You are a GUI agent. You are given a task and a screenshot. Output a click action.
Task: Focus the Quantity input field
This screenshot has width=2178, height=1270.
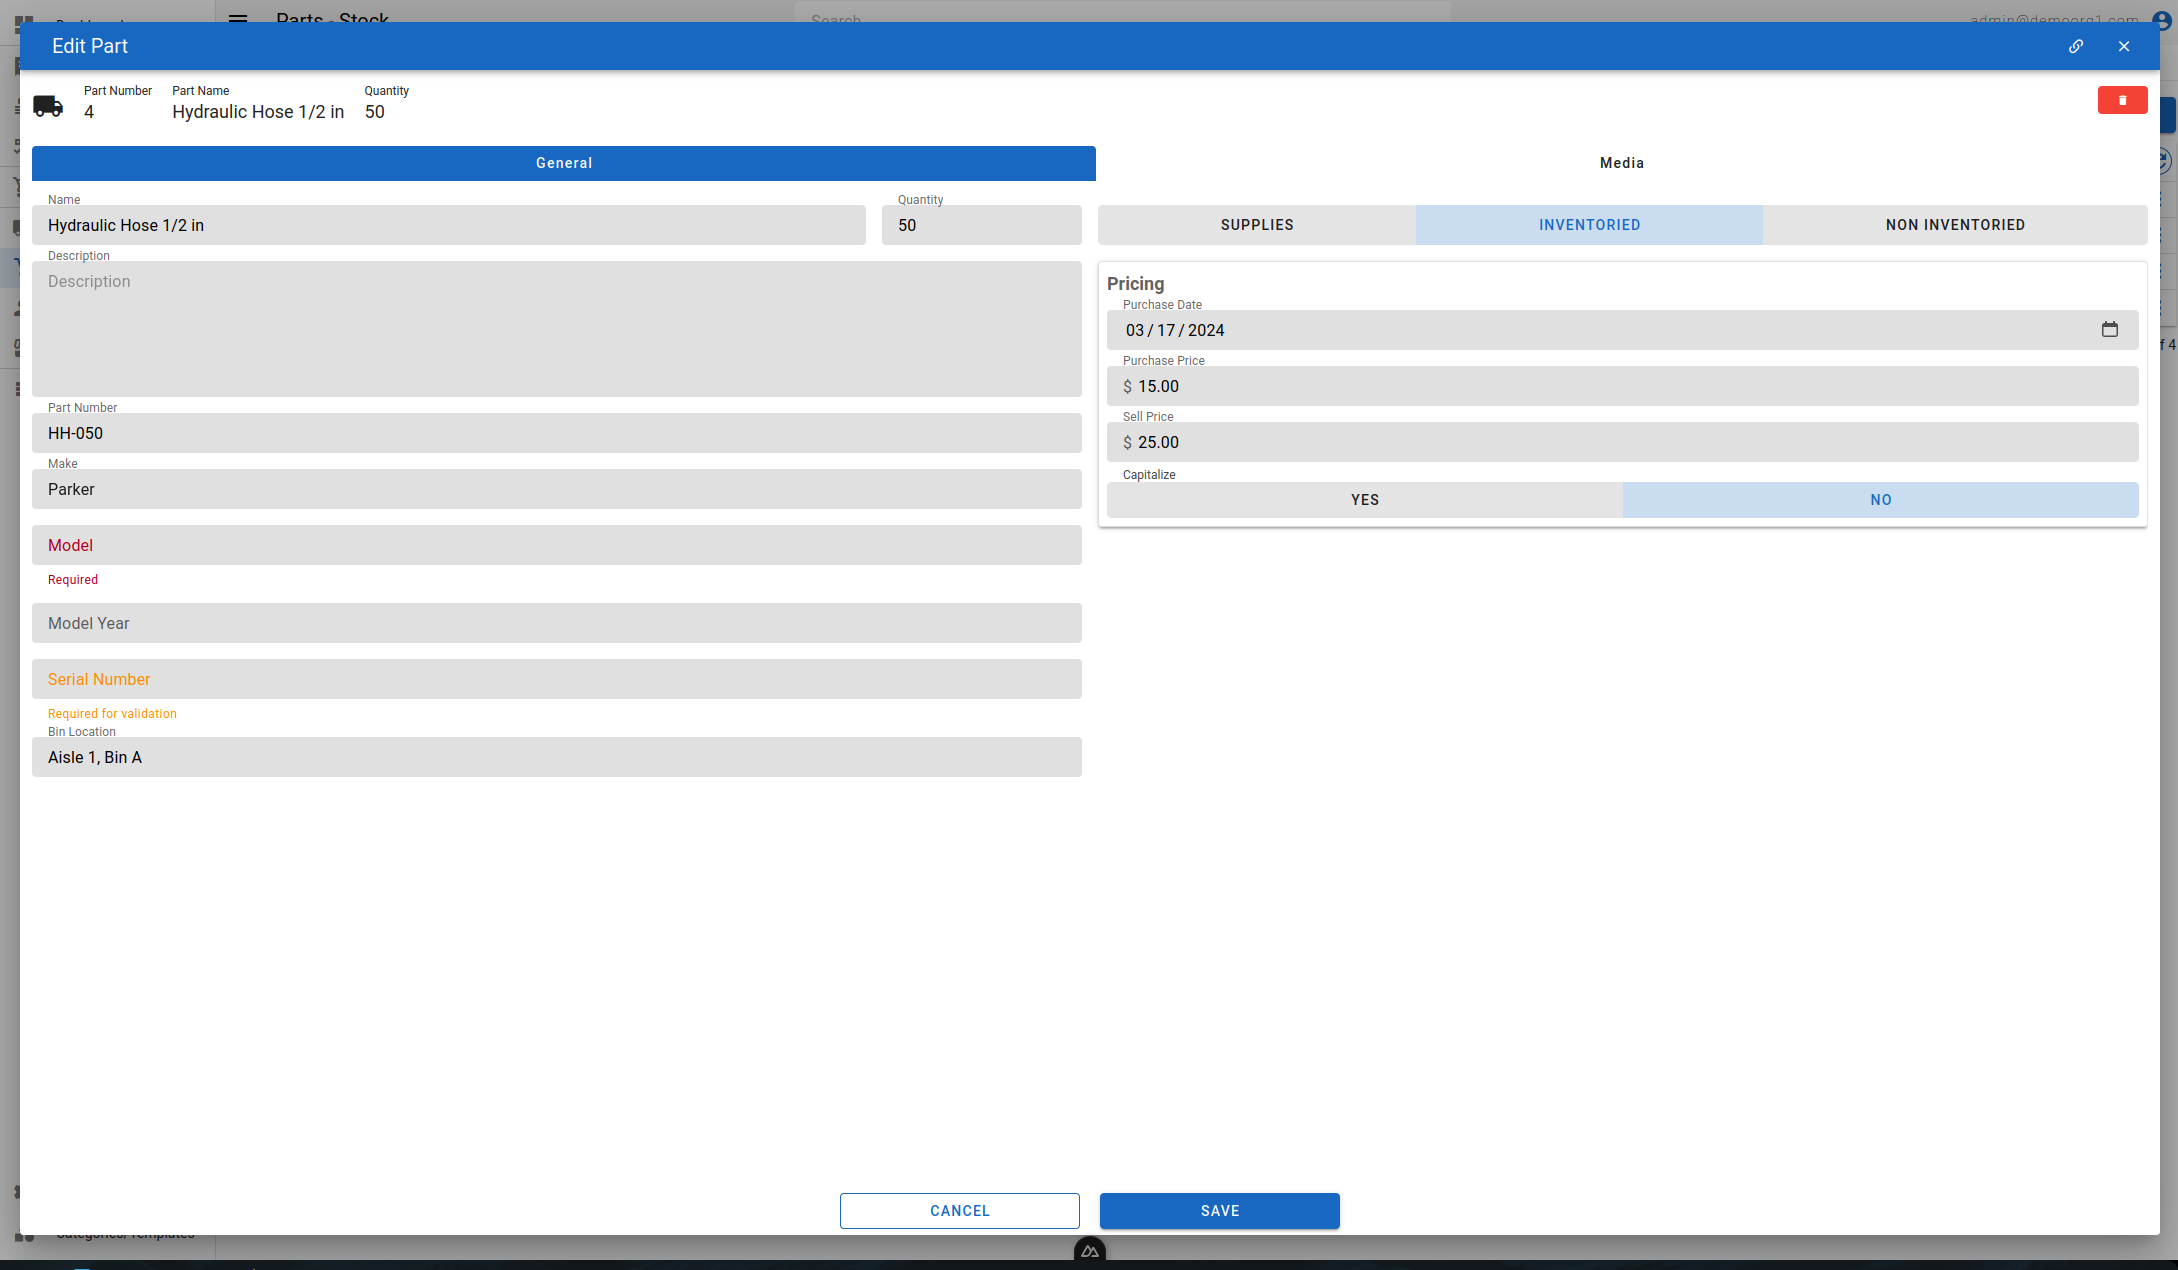click(982, 225)
